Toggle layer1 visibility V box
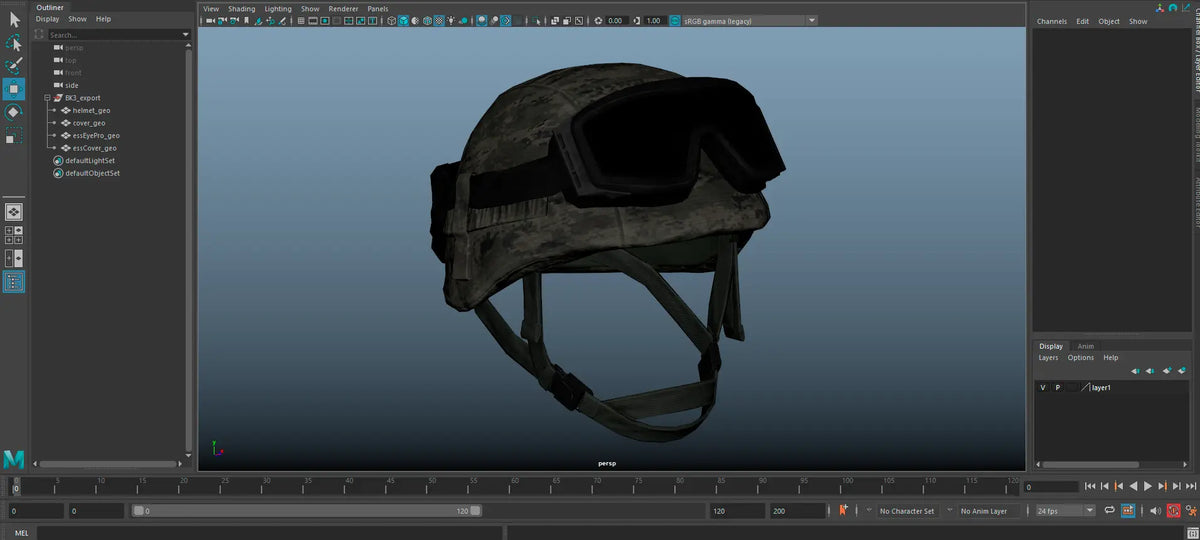 (1043, 387)
